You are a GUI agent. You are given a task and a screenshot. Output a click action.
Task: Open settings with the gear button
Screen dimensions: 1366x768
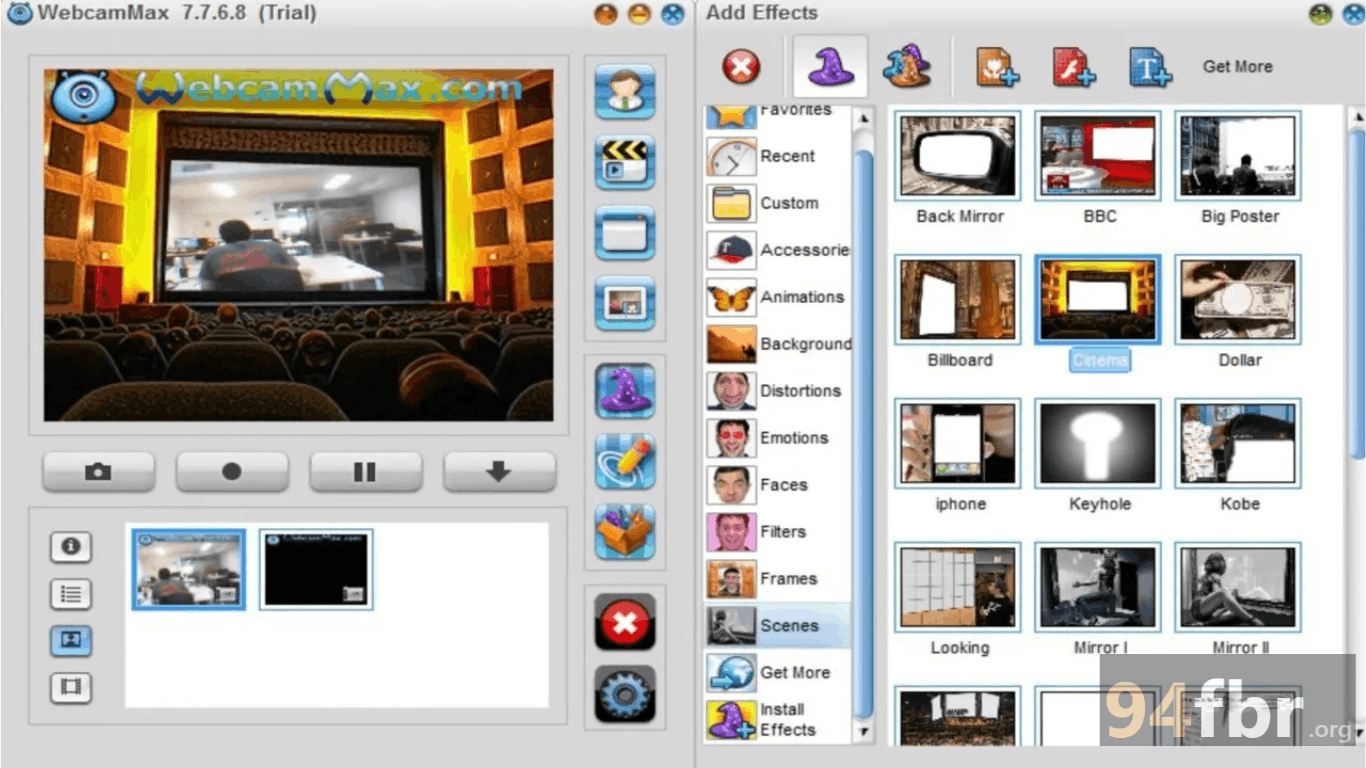(625, 693)
